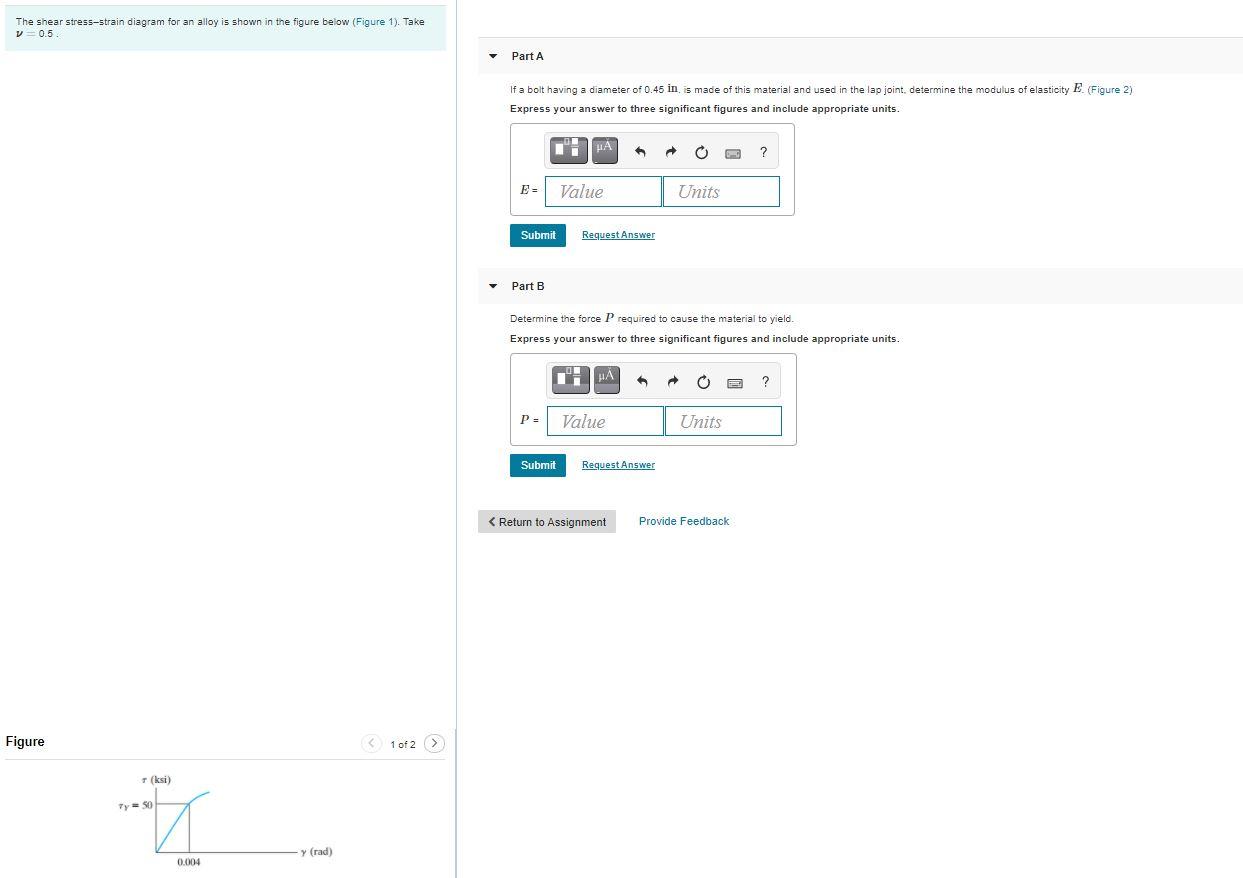Redo entry in Part B toolbar
Screen dimensions: 1243x878
[x=673, y=382]
